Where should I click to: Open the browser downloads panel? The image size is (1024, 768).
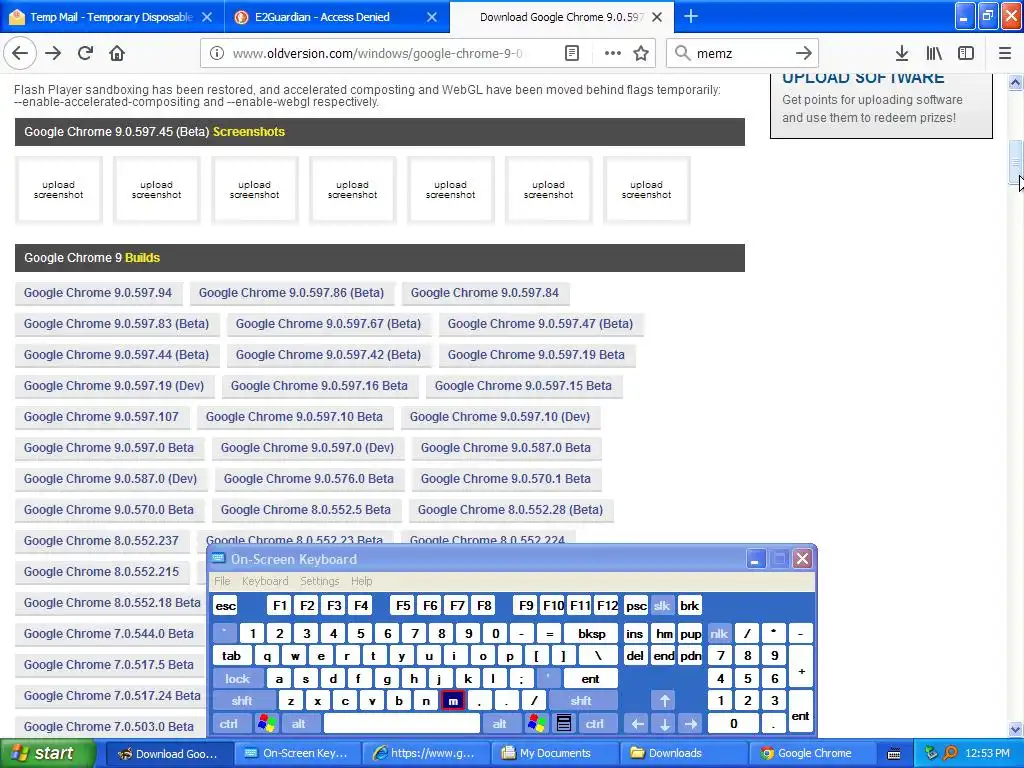[x=901, y=54]
